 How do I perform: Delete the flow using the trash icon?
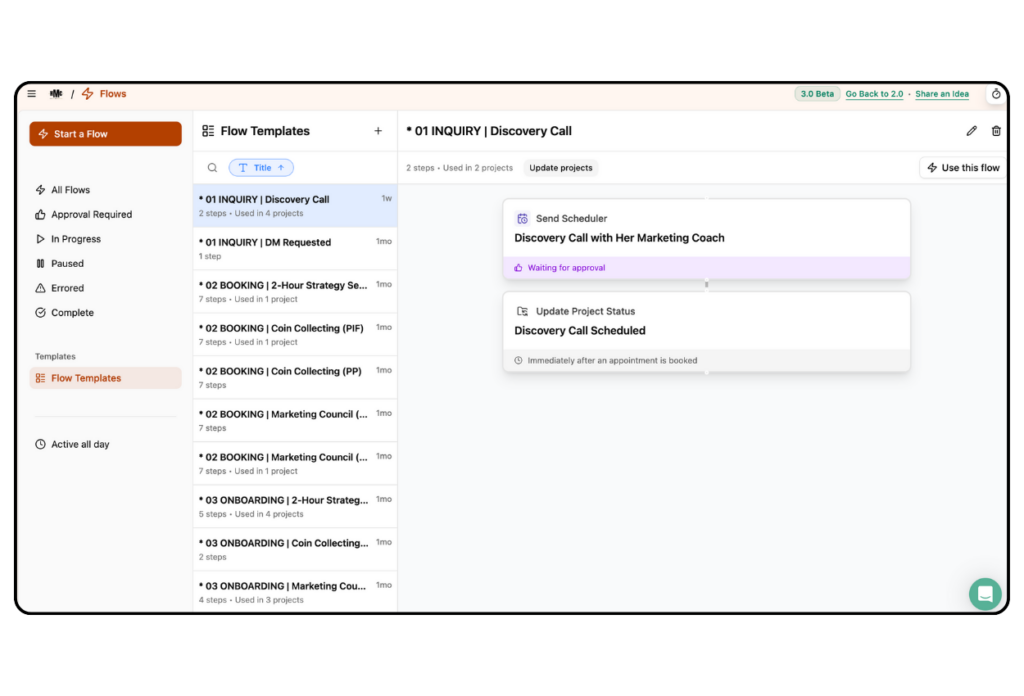[x=996, y=130]
